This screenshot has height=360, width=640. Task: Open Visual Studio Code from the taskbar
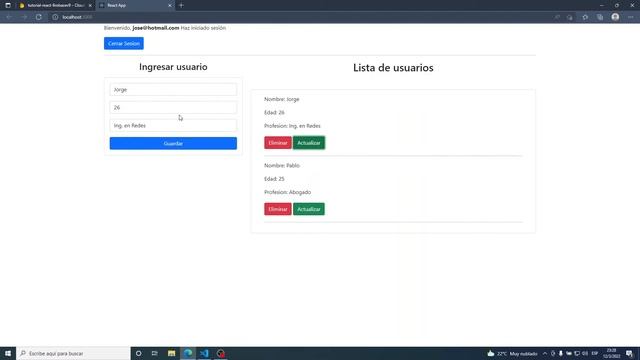coord(204,353)
